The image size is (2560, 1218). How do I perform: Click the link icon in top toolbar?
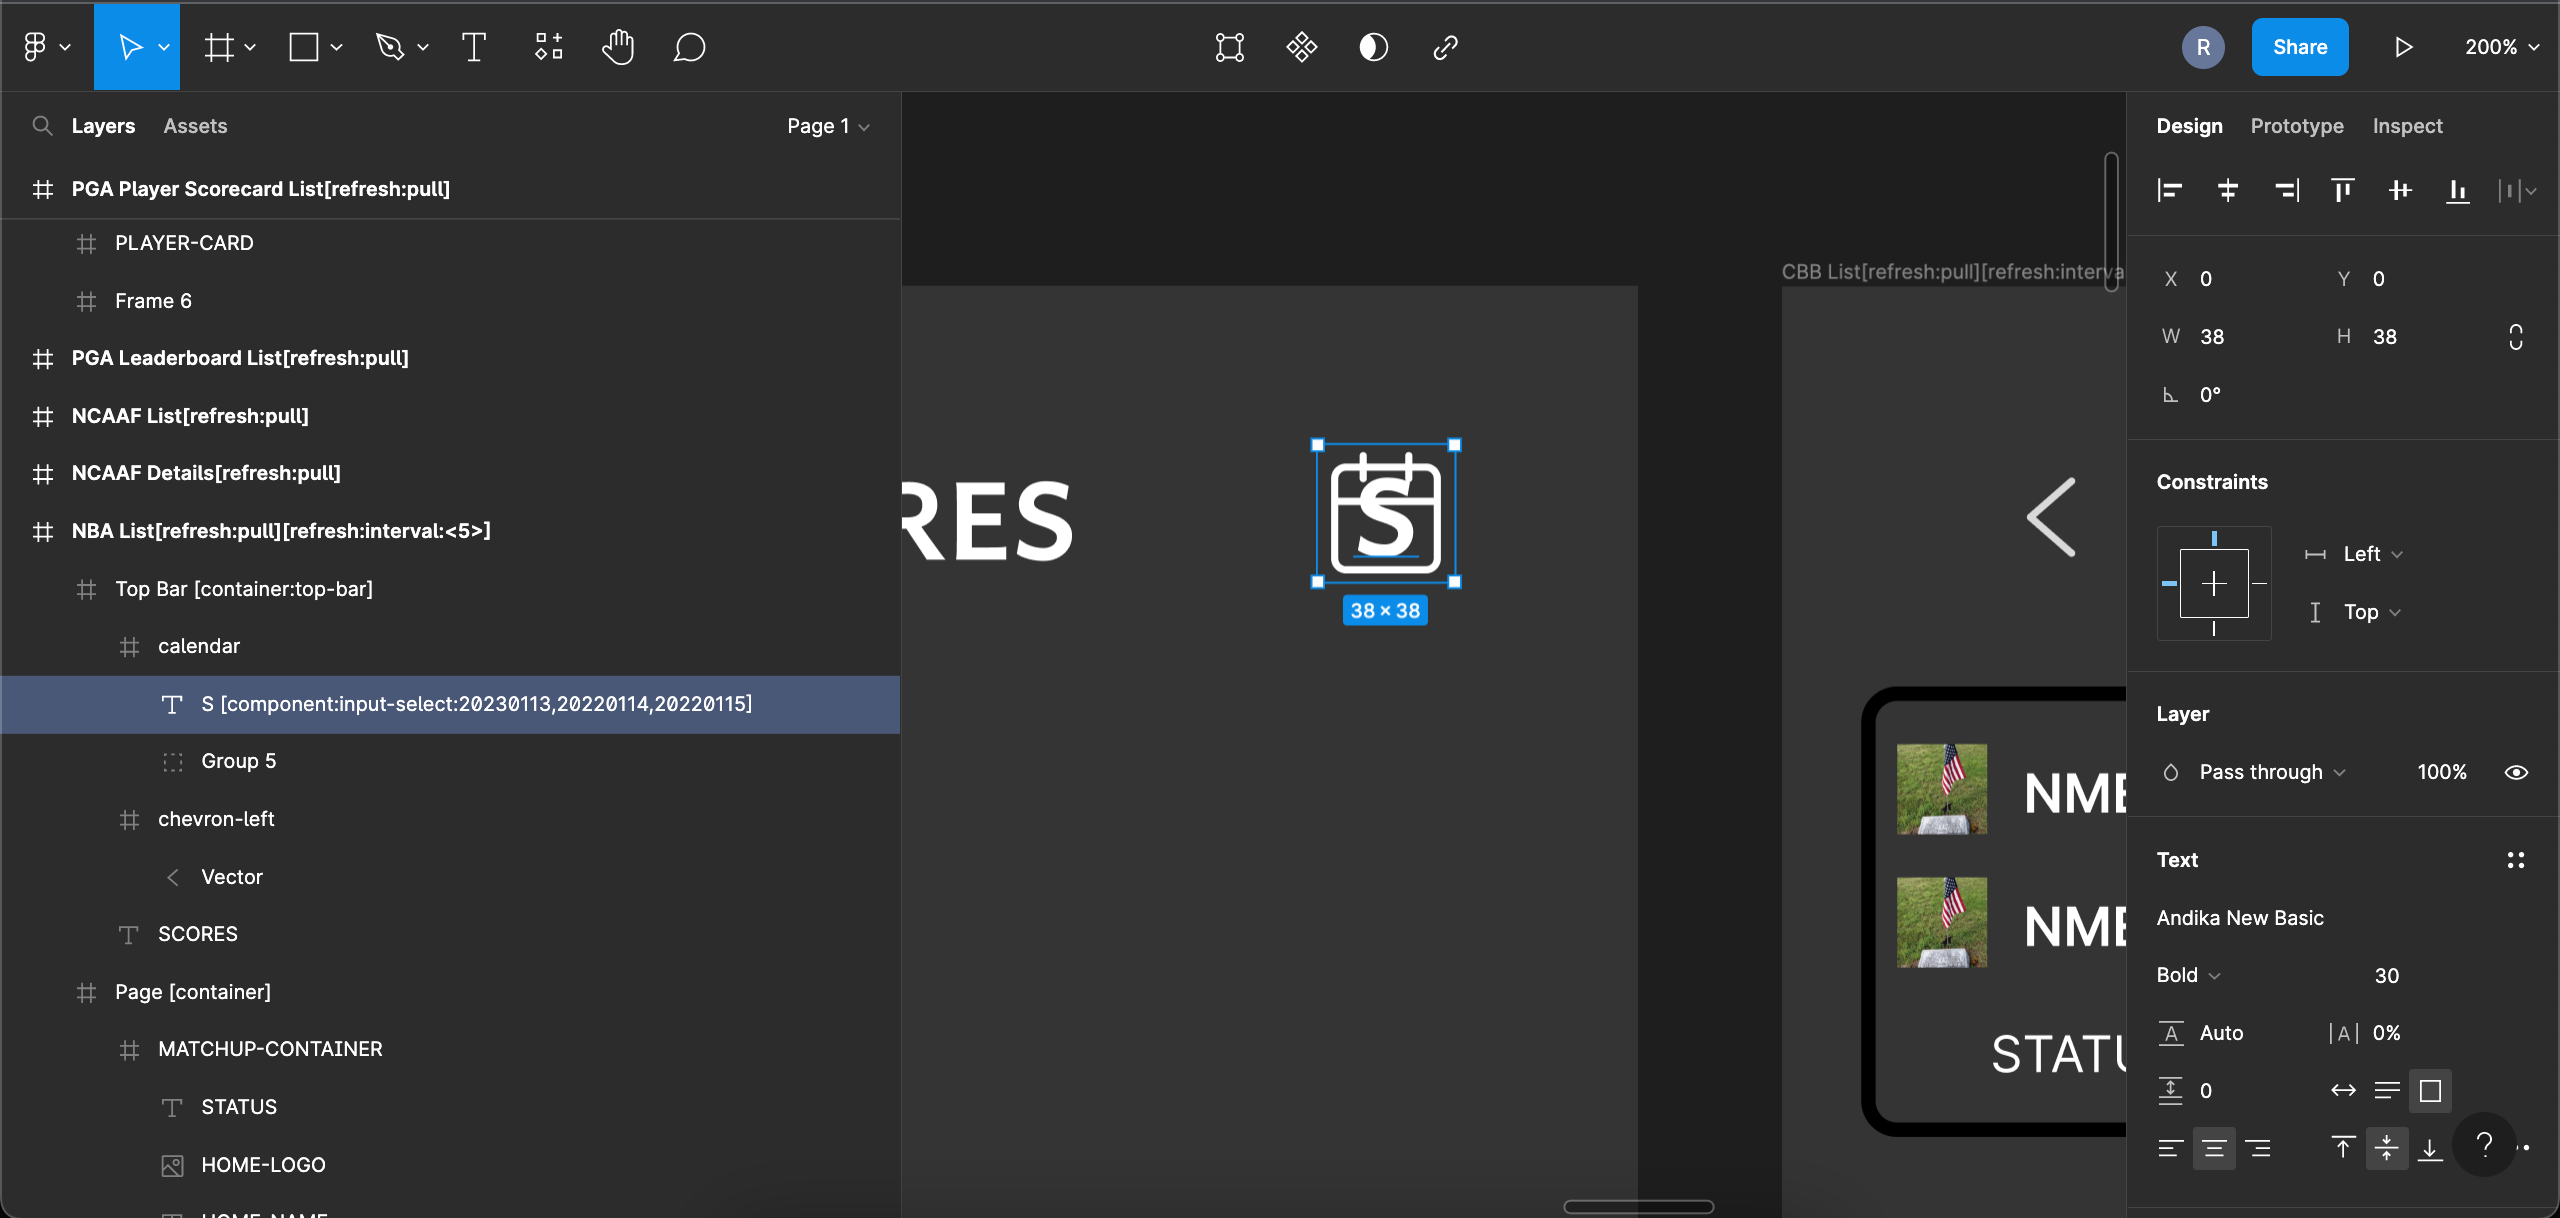1445,47
